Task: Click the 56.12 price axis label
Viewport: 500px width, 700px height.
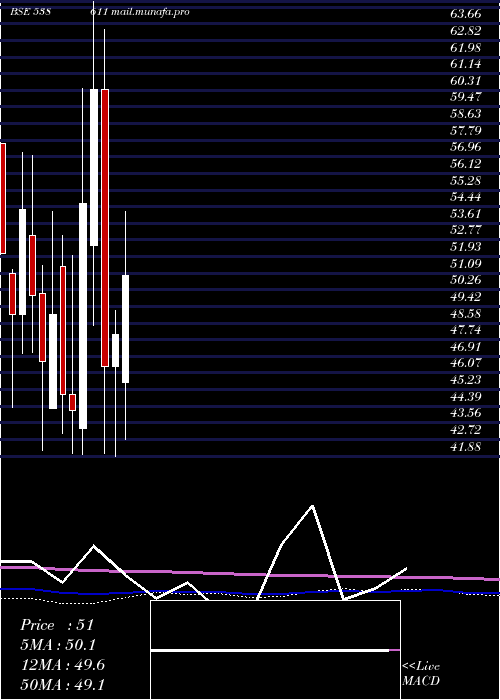Action: pyautogui.click(x=466, y=164)
